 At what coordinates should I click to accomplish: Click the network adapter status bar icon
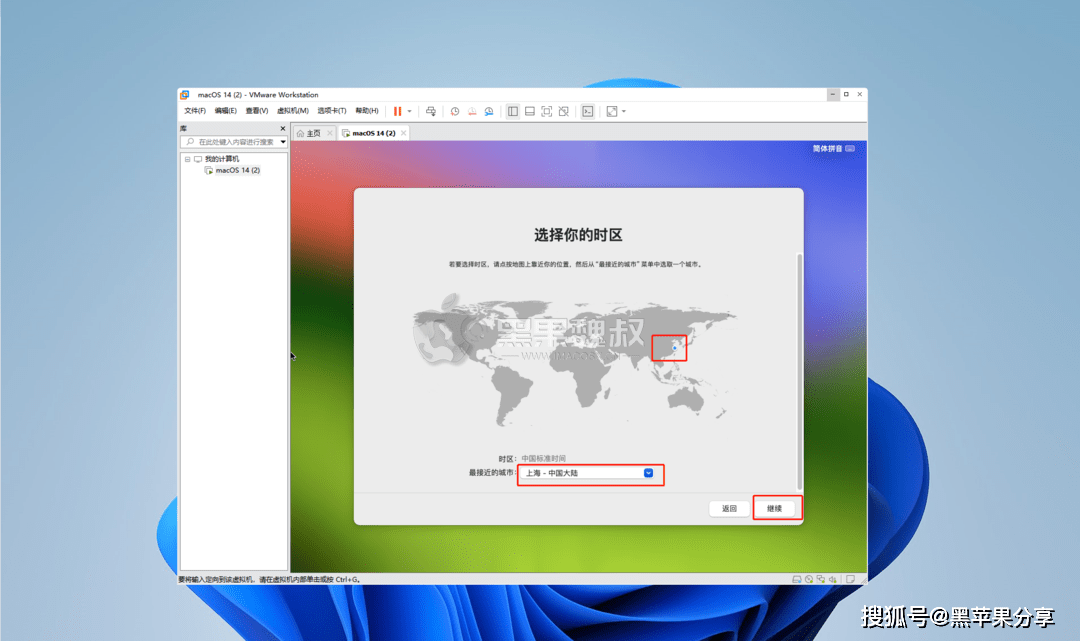[x=820, y=580]
